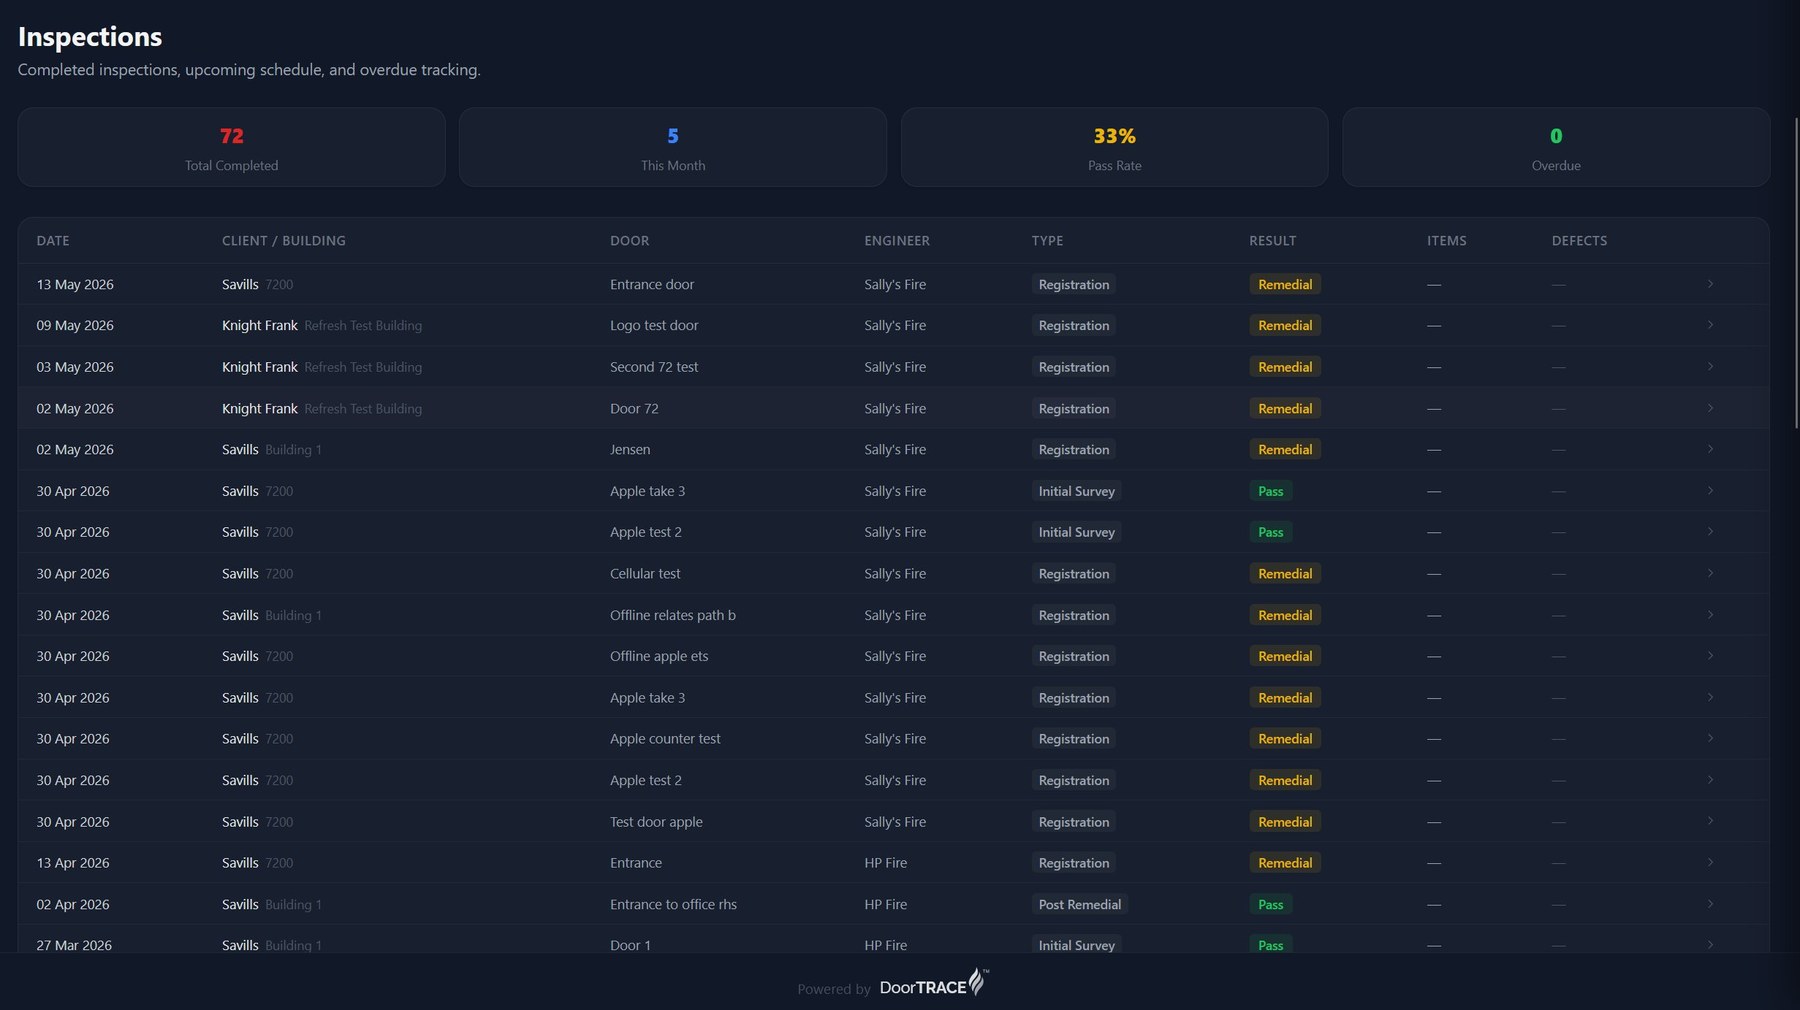Click the date 13 May 2026
Viewport: 1800px width, 1010px height.
pyautogui.click(x=75, y=284)
